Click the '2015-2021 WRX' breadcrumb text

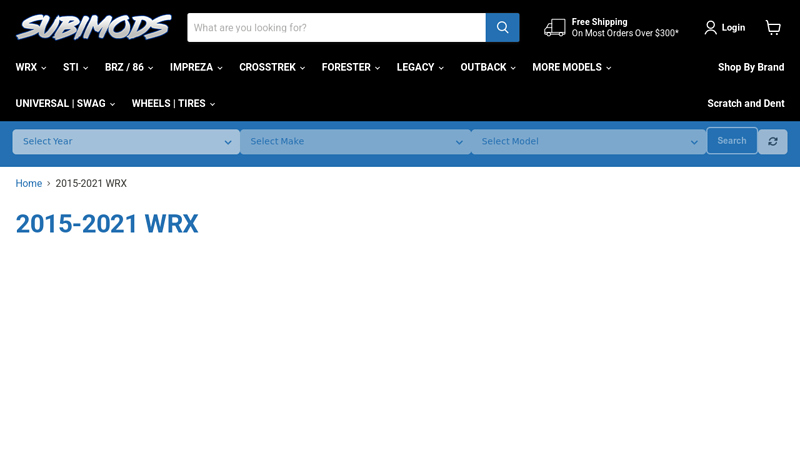click(91, 183)
